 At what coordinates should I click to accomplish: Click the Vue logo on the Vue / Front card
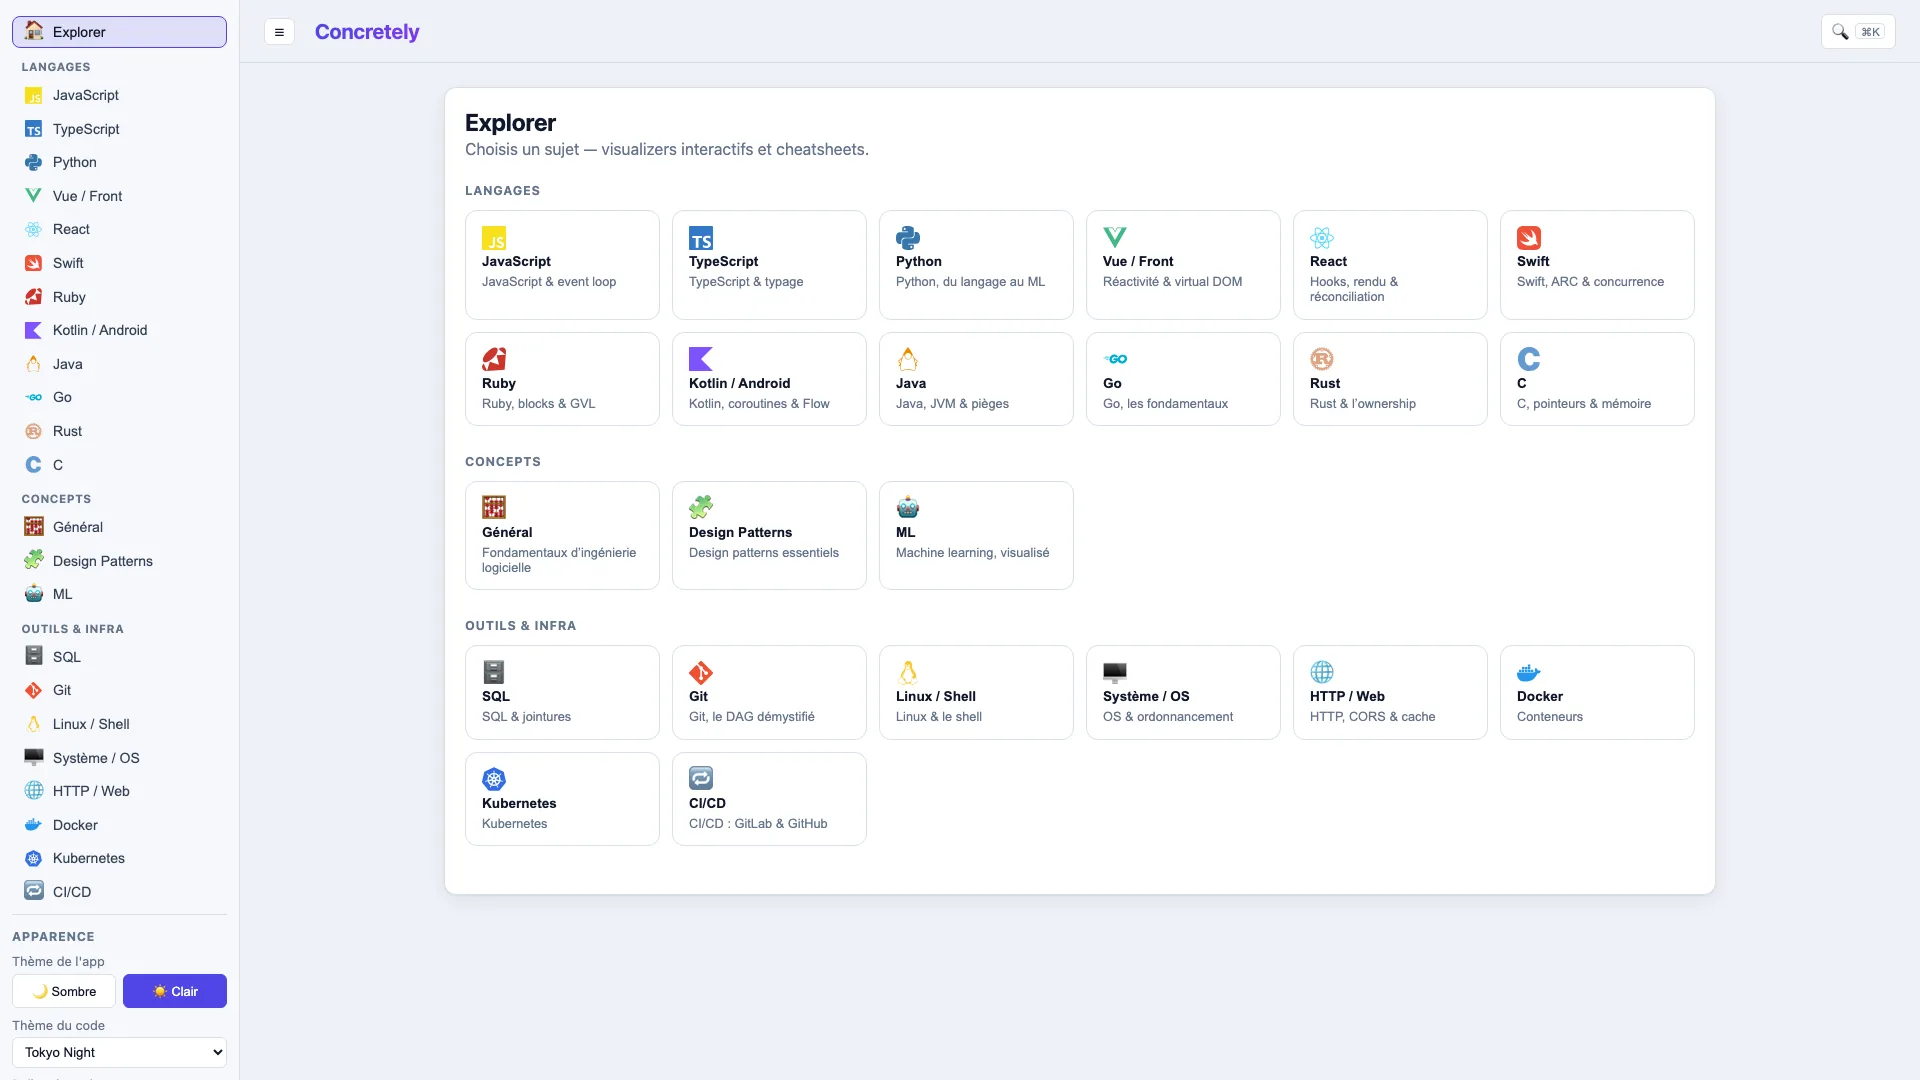[x=1115, y=238]
